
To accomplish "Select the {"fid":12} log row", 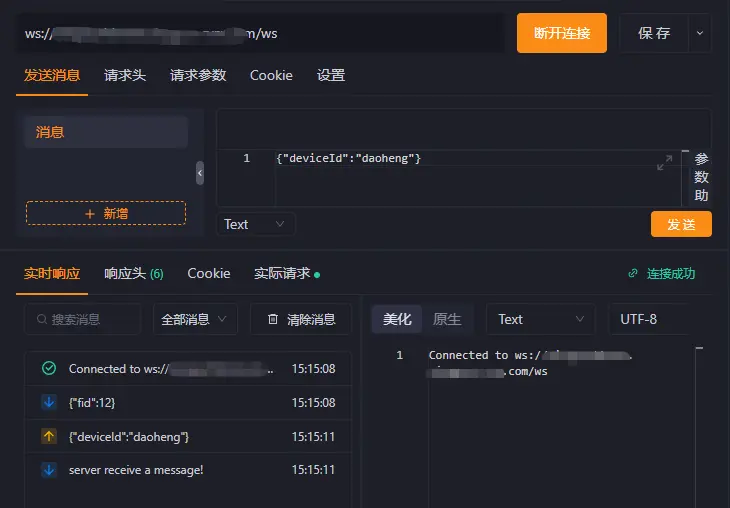I will tap(188, 402).
